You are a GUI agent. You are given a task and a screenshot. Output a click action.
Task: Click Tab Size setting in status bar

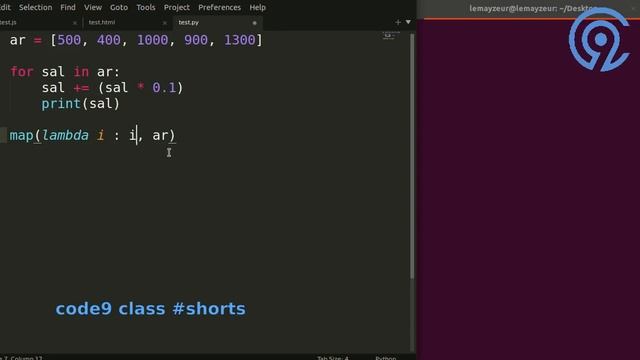tap(333, 358)
